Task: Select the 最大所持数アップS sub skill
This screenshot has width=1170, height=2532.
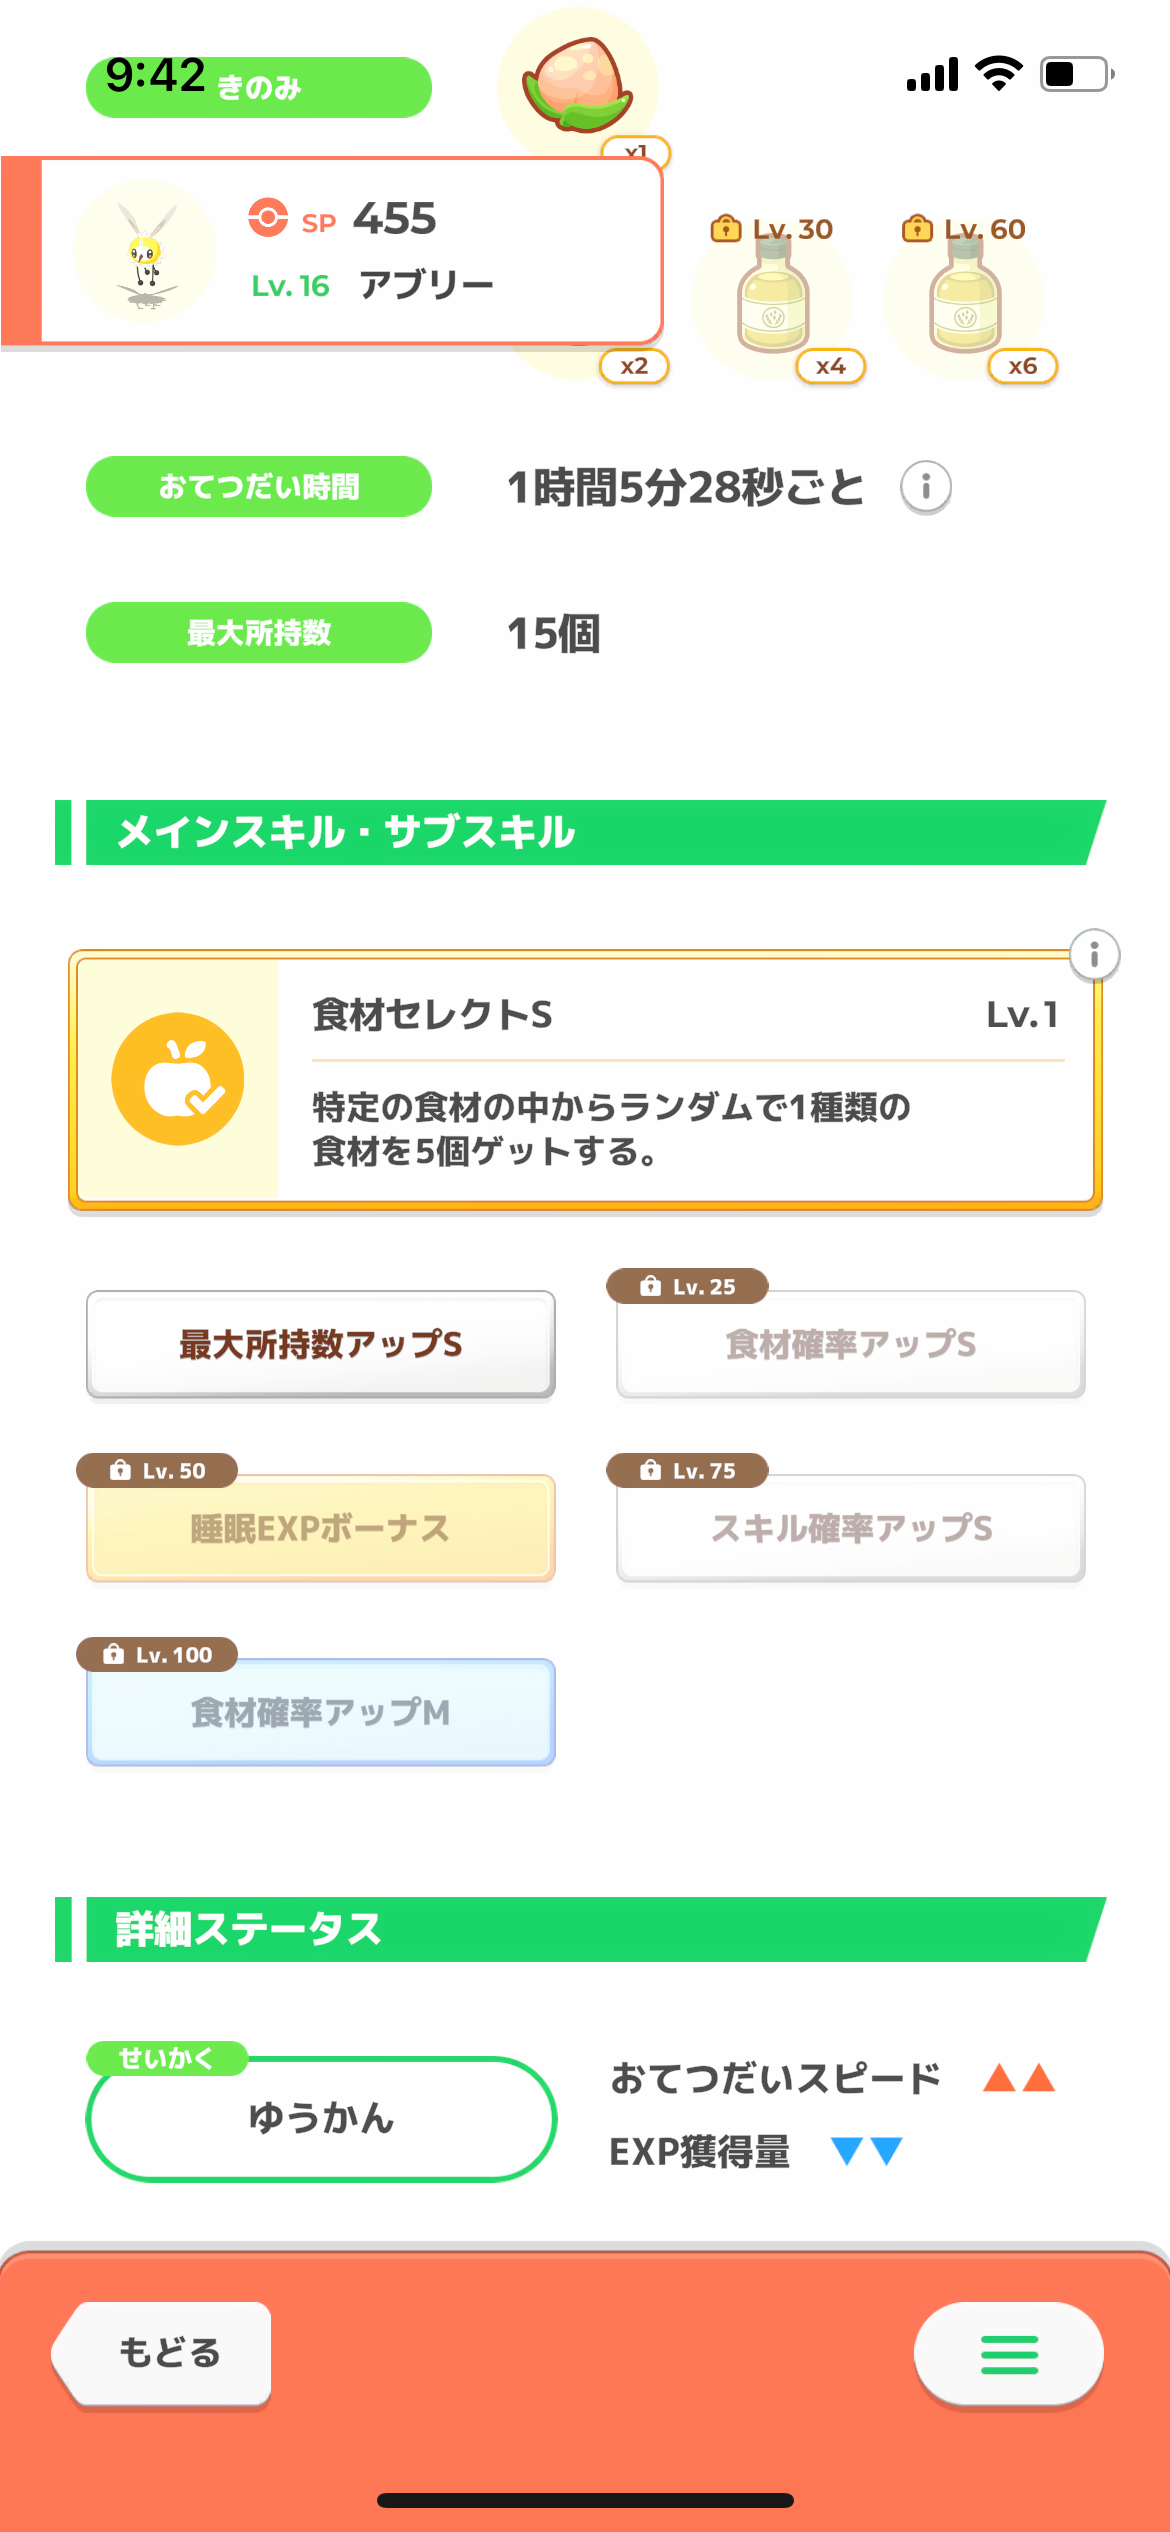Action: coord(320,1344)
